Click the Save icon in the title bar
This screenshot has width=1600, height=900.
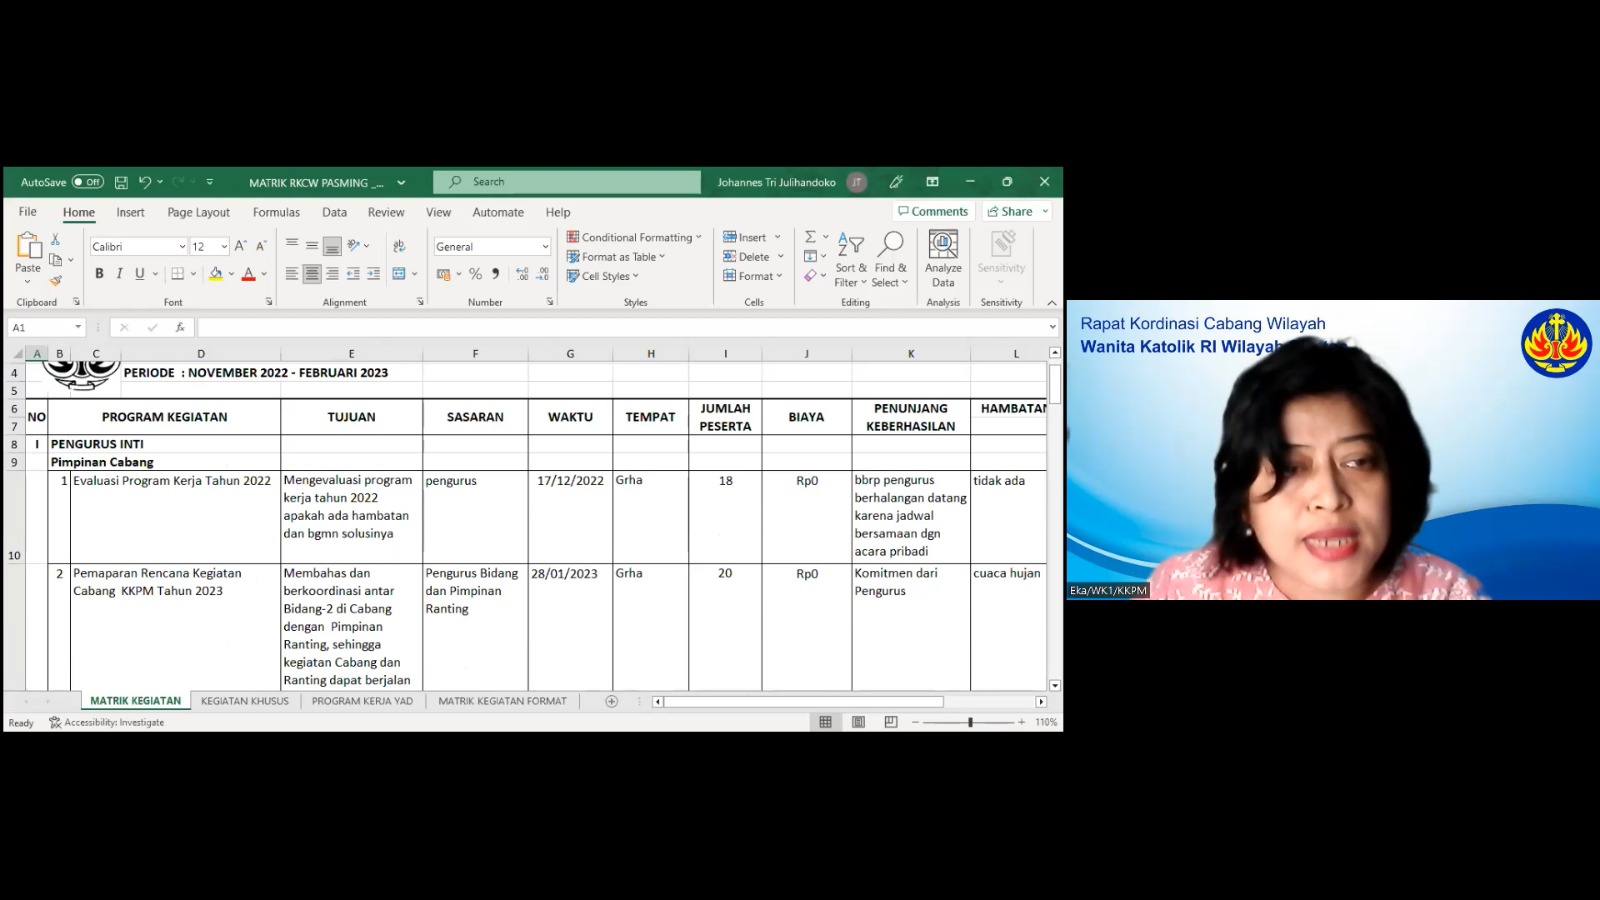[x=121, y=182]
